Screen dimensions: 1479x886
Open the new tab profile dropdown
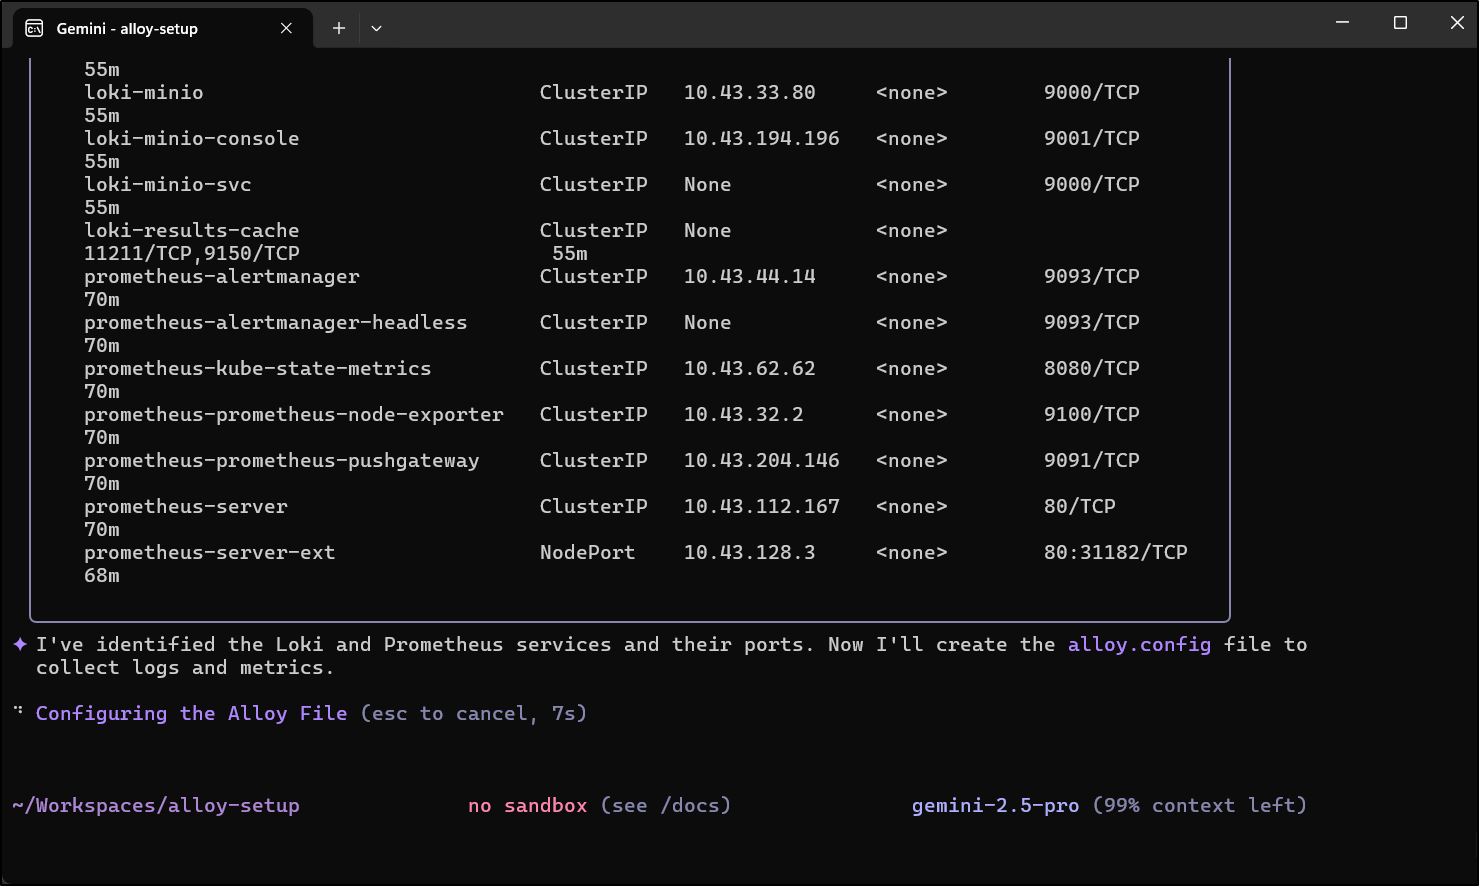[x=376, y=28]
